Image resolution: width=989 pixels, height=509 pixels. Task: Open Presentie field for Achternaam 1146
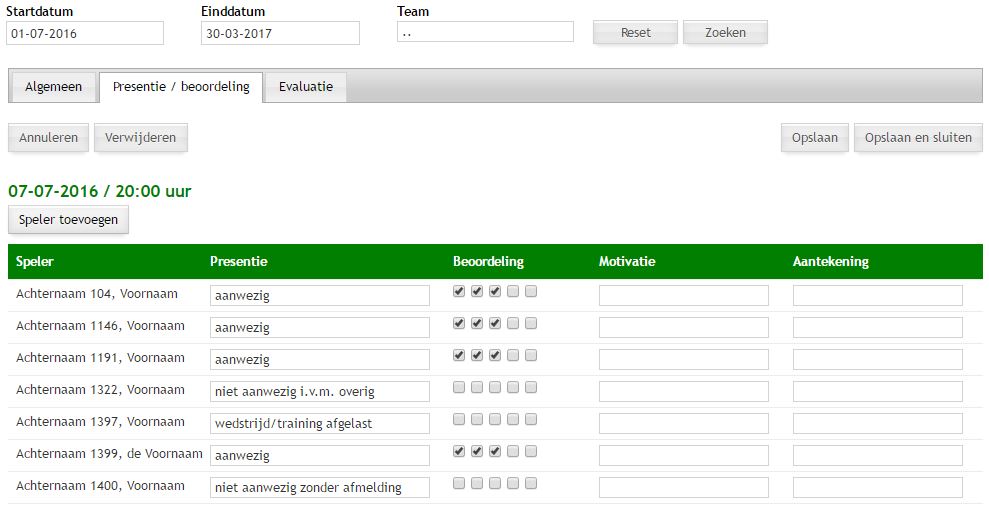pos(320,327)
